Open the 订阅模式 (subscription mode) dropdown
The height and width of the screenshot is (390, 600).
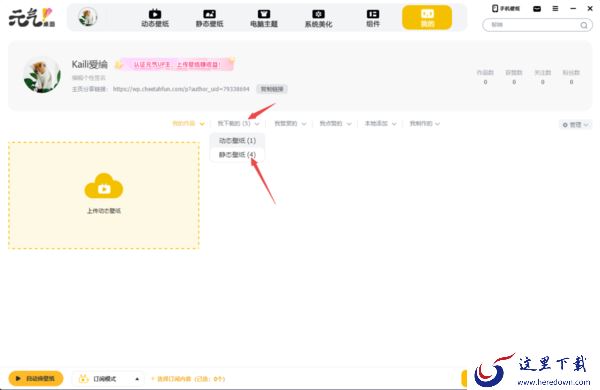[109, 379]
